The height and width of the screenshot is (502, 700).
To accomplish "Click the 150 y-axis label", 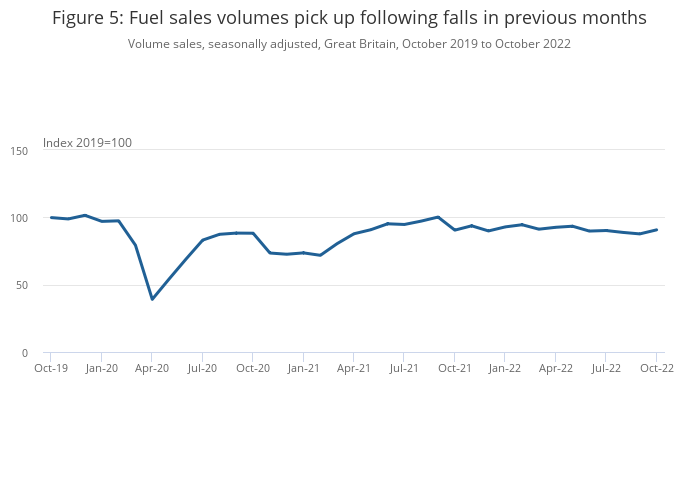I will (x=20, y=150).
